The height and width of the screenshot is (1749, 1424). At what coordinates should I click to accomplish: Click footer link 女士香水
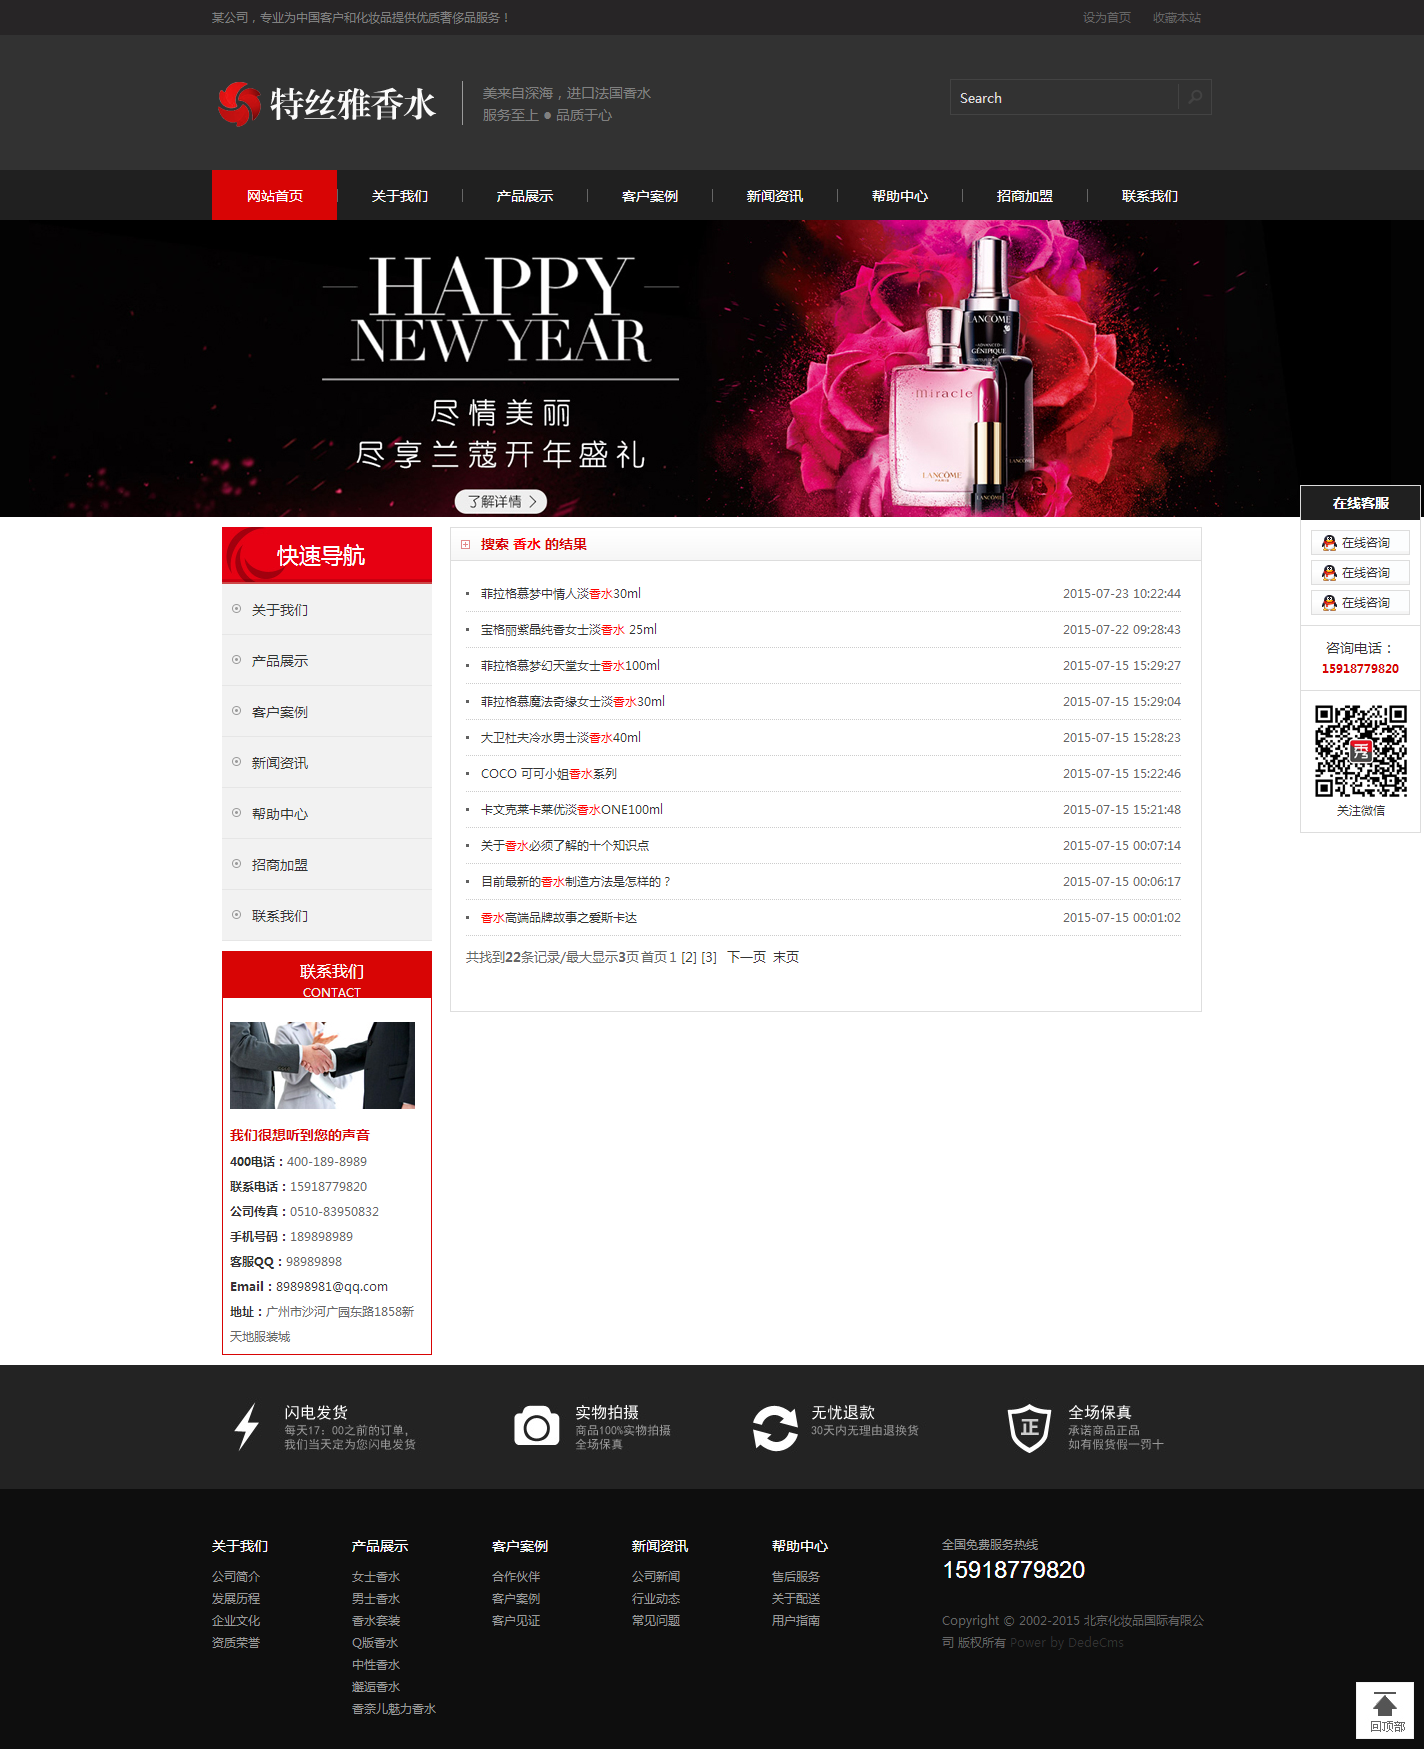point(376,1577)
